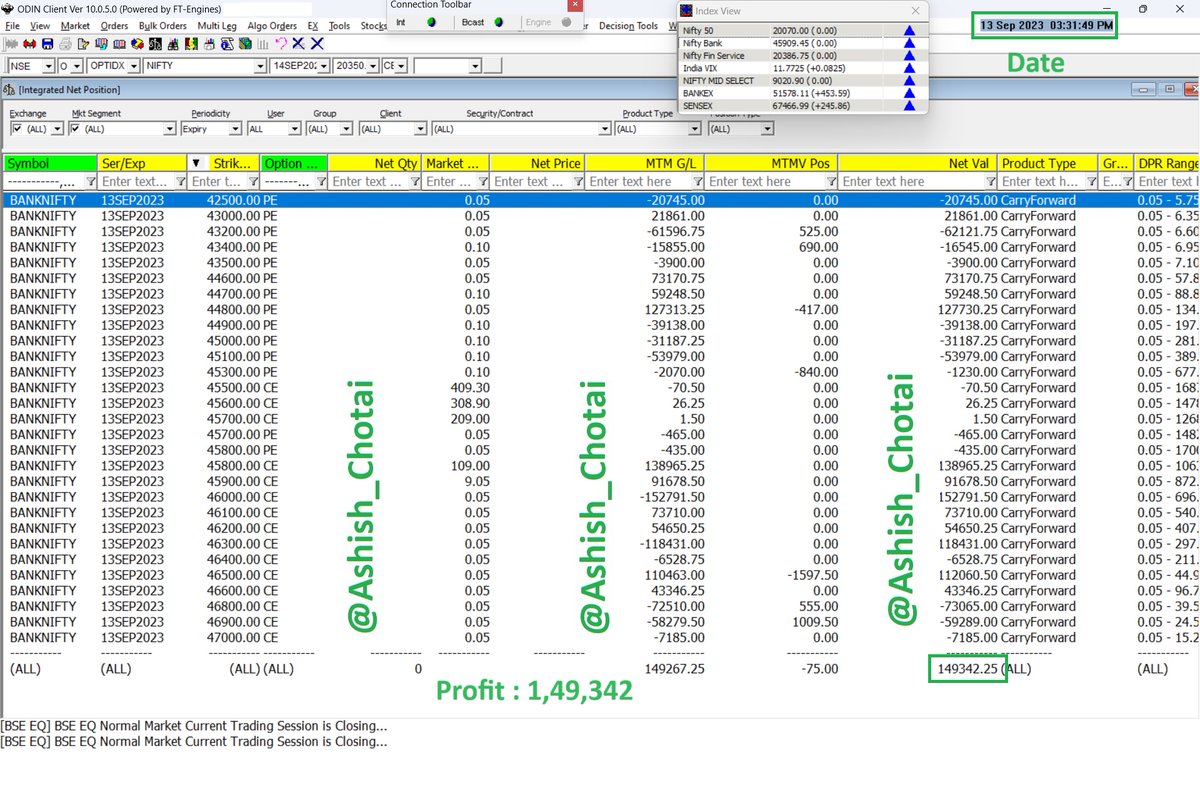Click the Int connection status indicator

pos(431,22)
